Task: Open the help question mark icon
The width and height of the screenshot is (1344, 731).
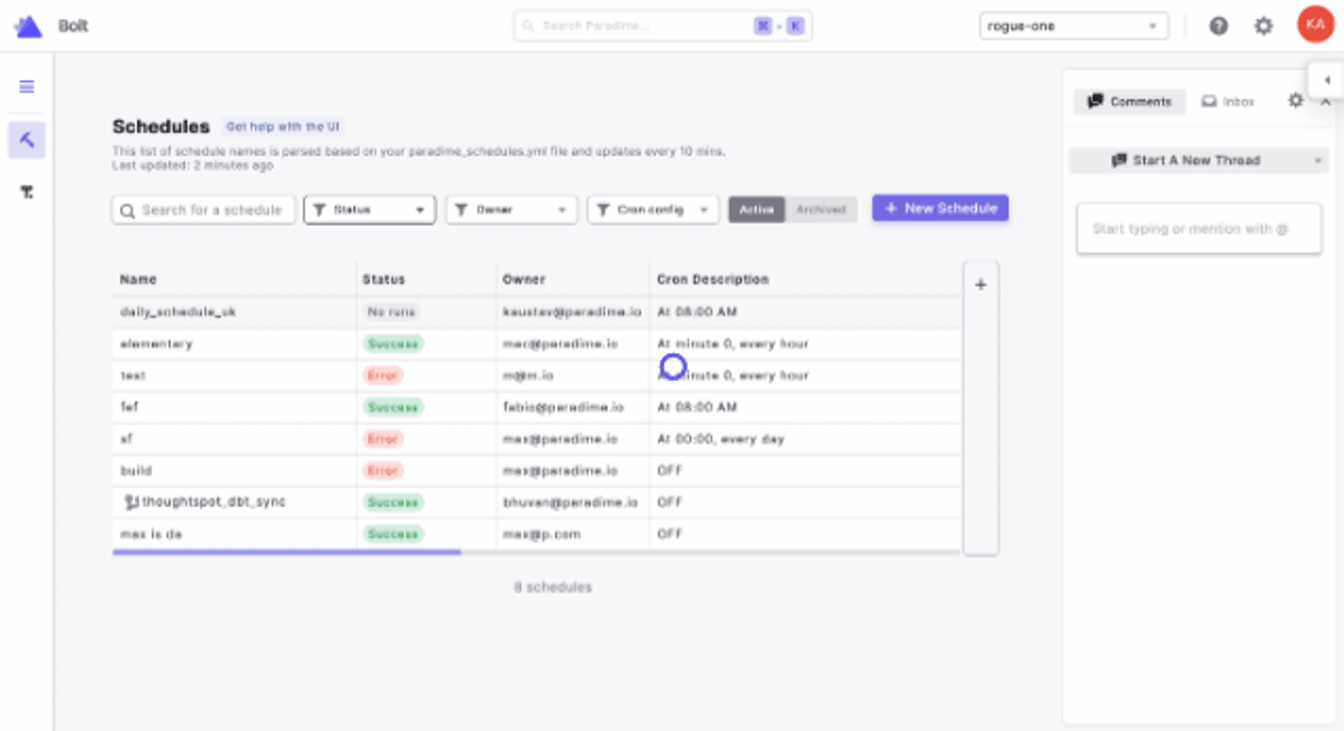Action: point(1218,26)
